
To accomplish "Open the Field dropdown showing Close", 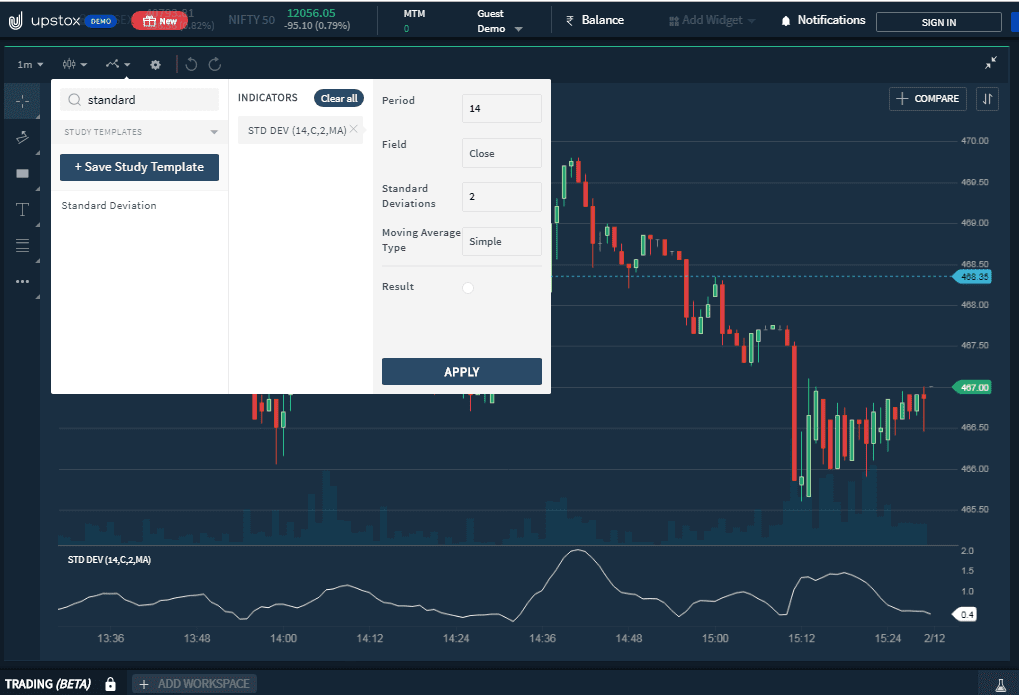I will pyautogui.click(x=501, y=153).
